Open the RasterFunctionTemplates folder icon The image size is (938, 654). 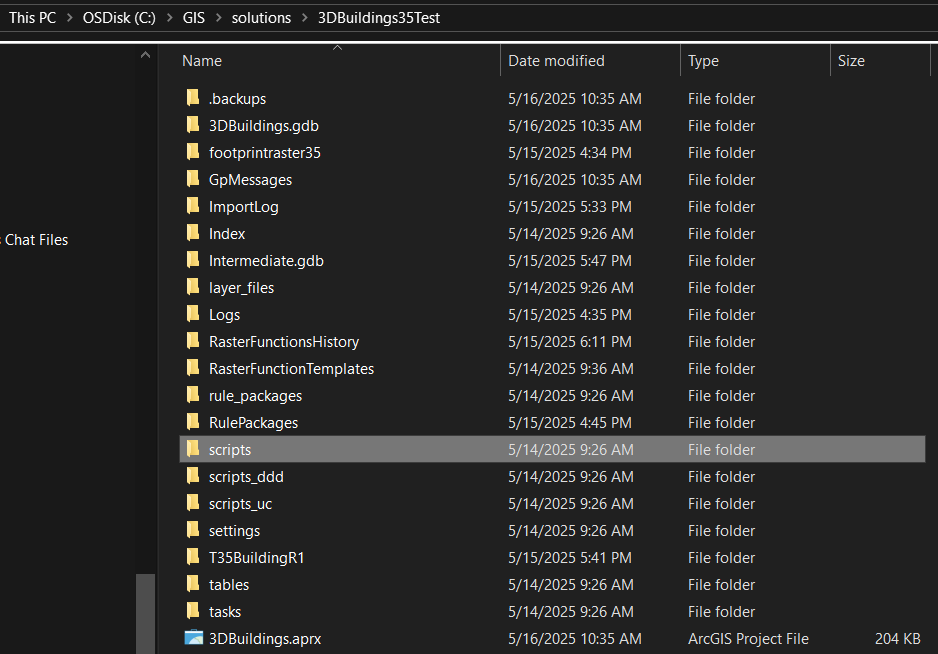[193, 368]
